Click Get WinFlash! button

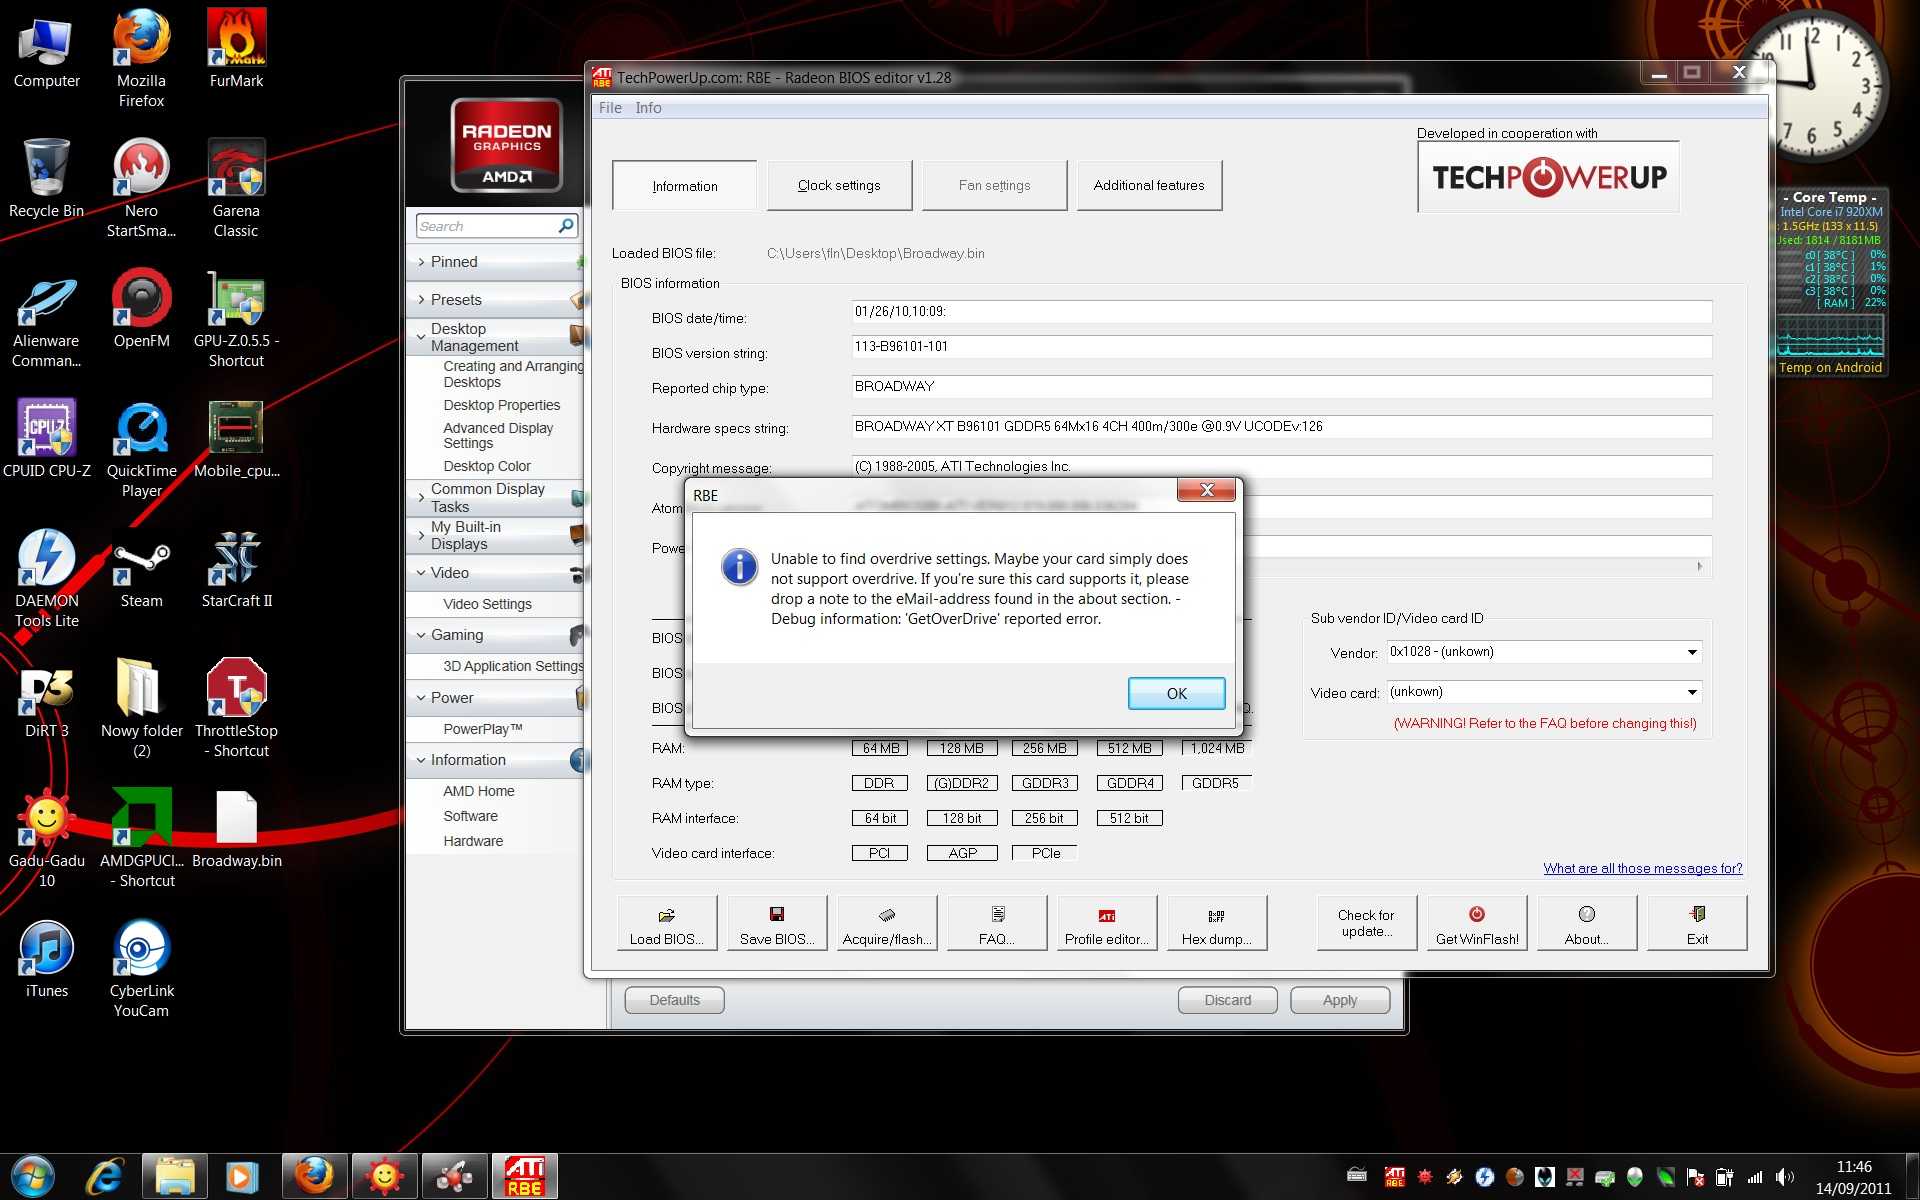point(1477,923)
